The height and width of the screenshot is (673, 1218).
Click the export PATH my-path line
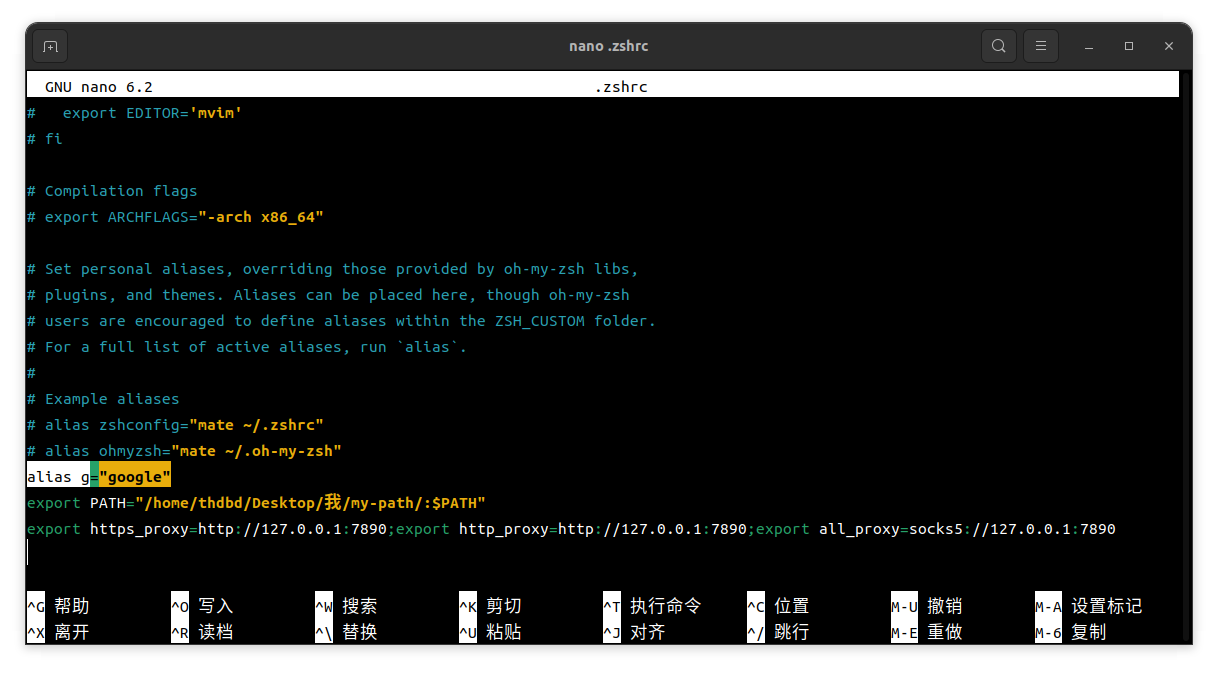tap(256, 503)
